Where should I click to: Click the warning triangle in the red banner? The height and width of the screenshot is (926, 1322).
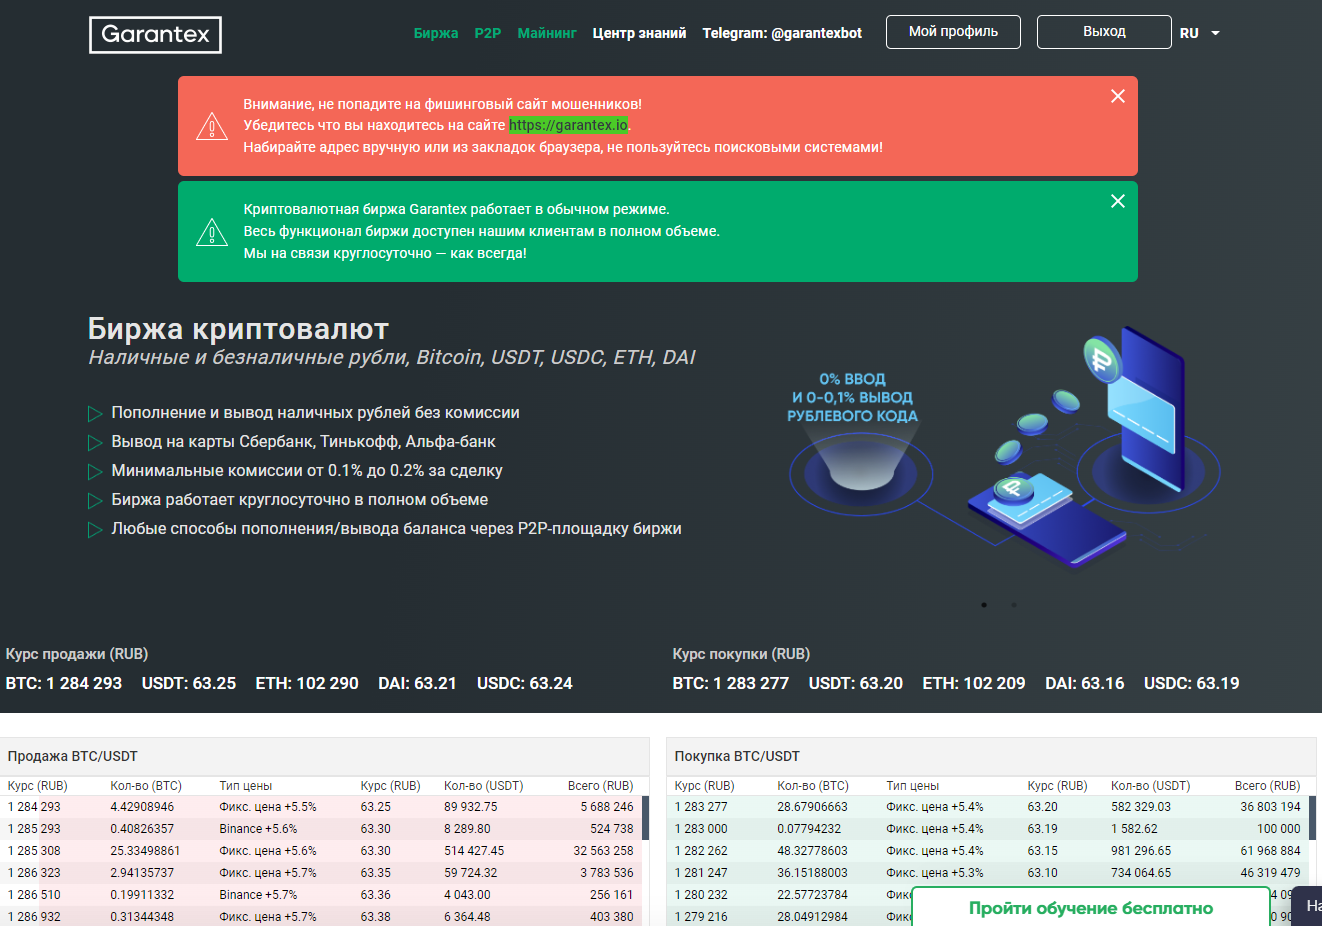click(211, 126)
